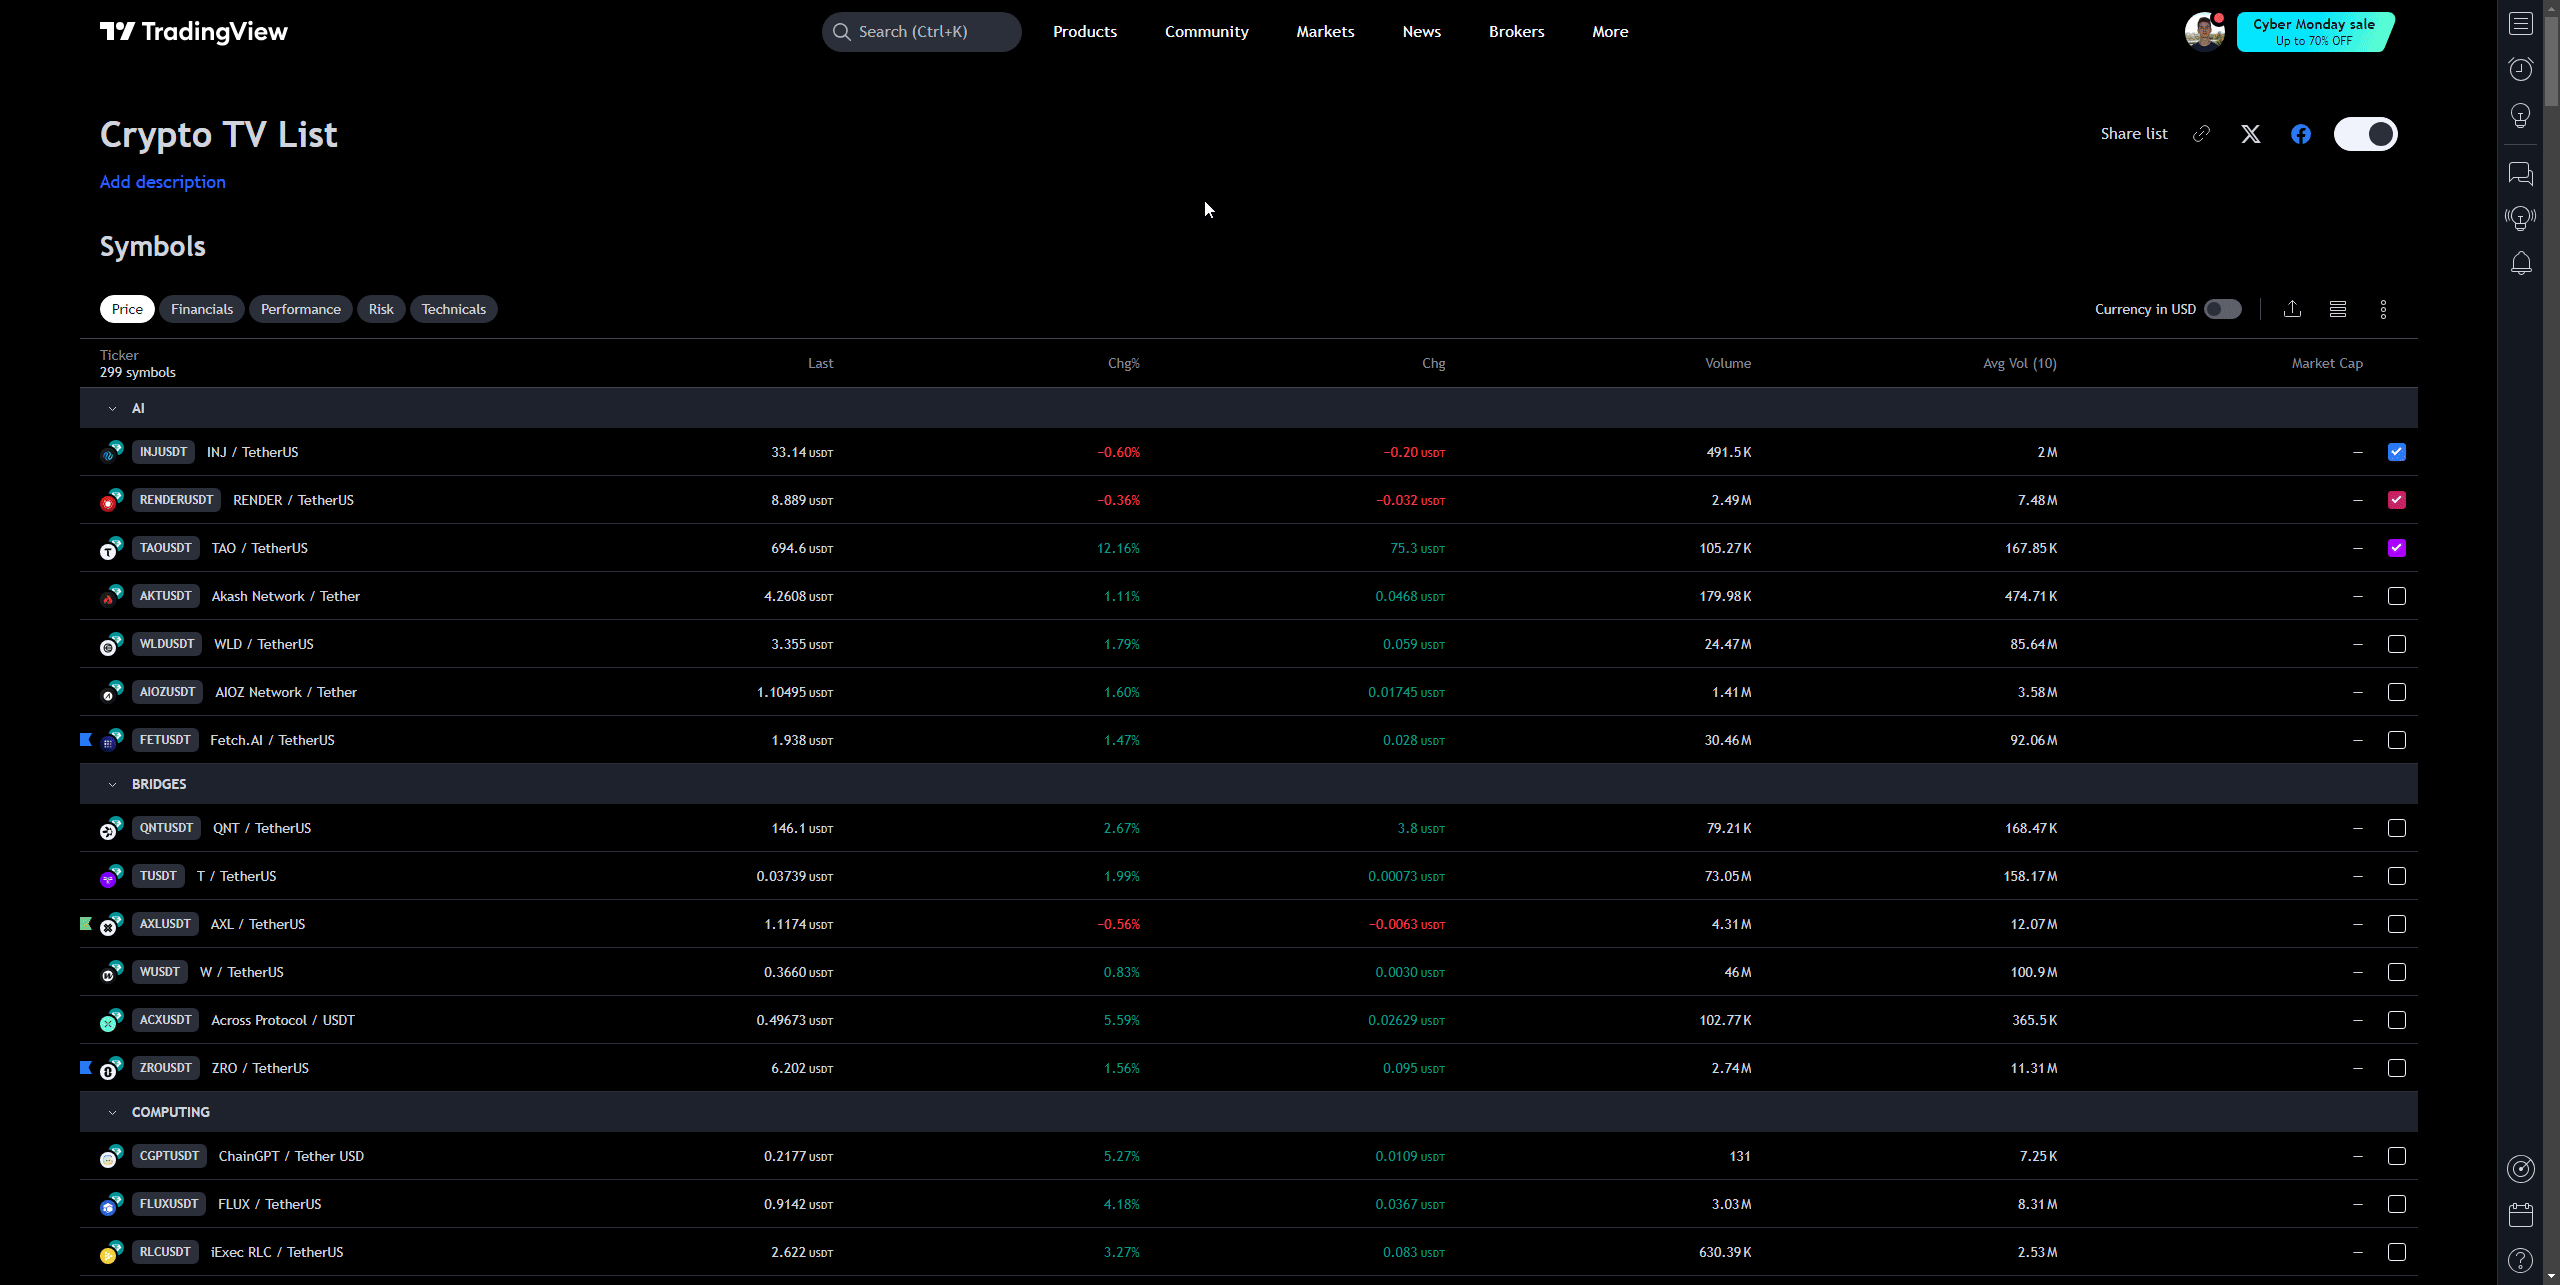Select the Price tab
2560x1285 pixels.
[x=127, y=309]
